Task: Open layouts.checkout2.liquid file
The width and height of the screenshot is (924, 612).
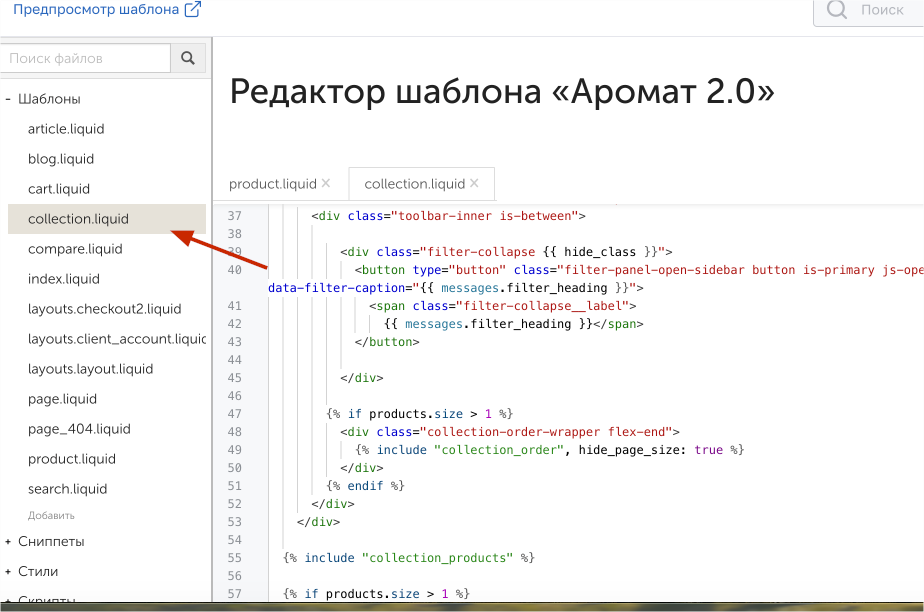Action: coord(104,309)
